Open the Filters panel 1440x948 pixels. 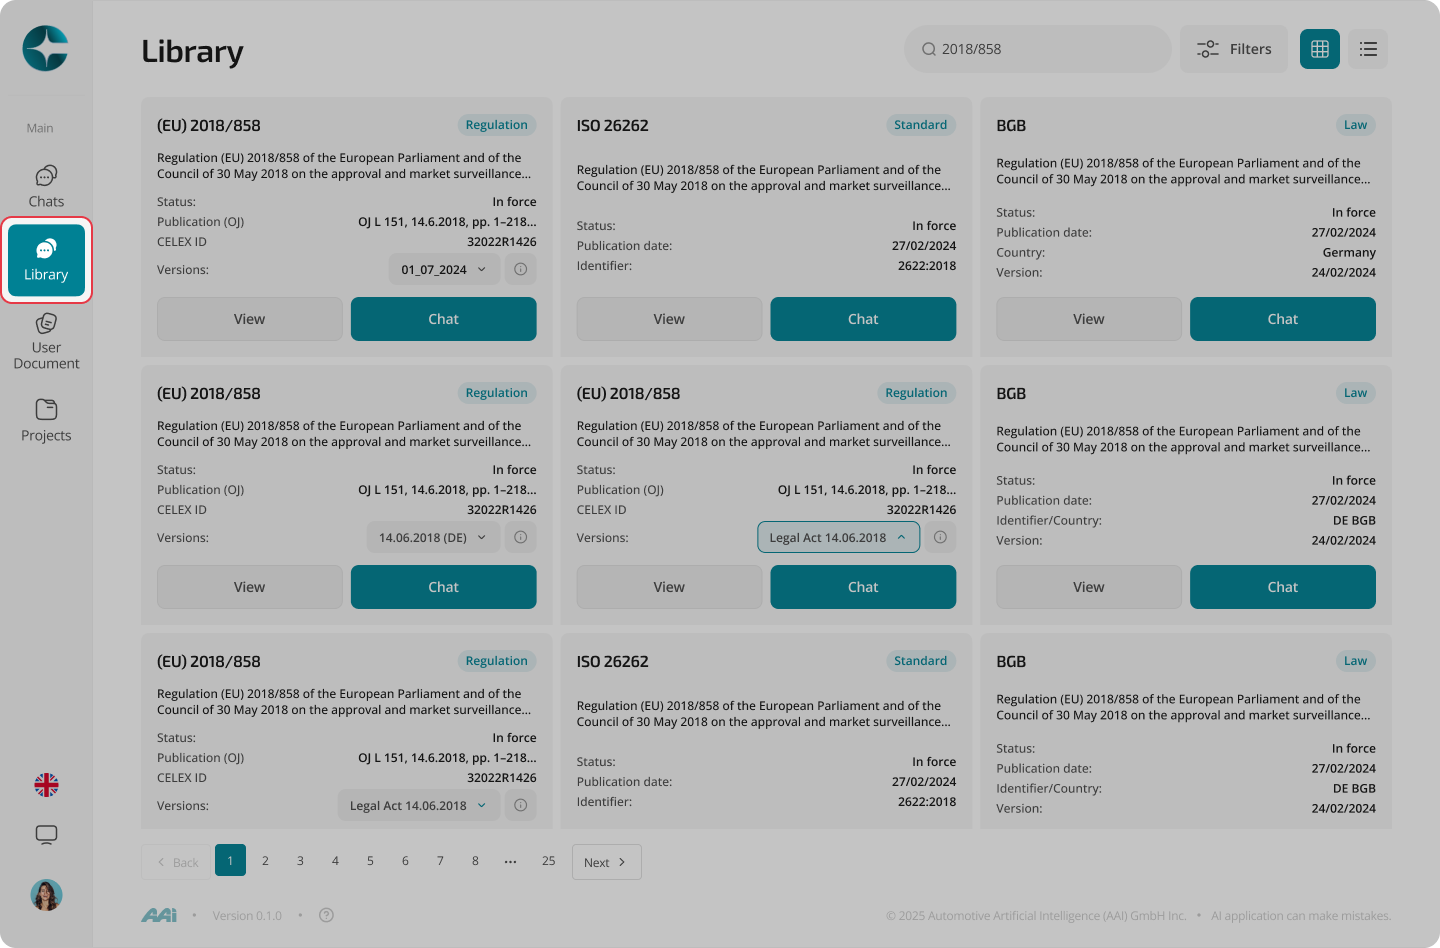(x=1234, y=49)
